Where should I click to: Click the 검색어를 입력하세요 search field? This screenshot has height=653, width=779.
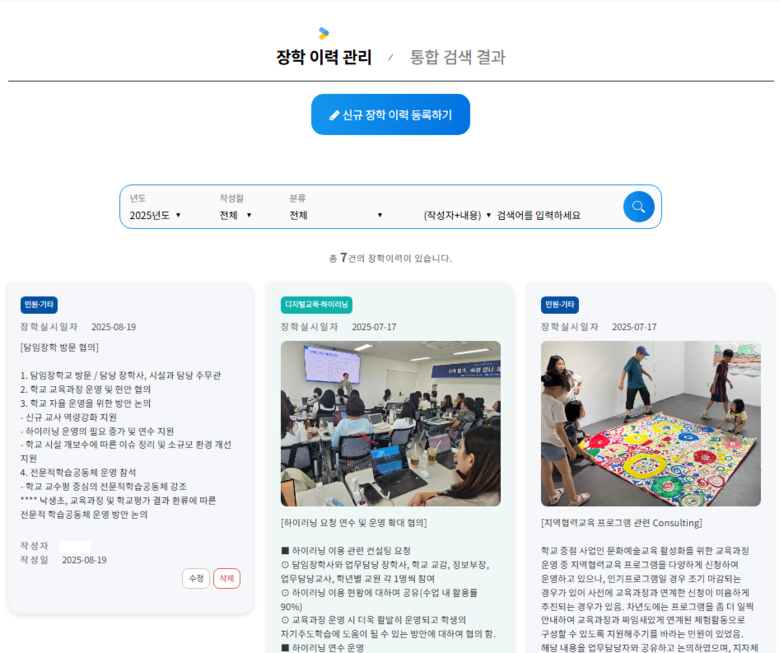550,215
